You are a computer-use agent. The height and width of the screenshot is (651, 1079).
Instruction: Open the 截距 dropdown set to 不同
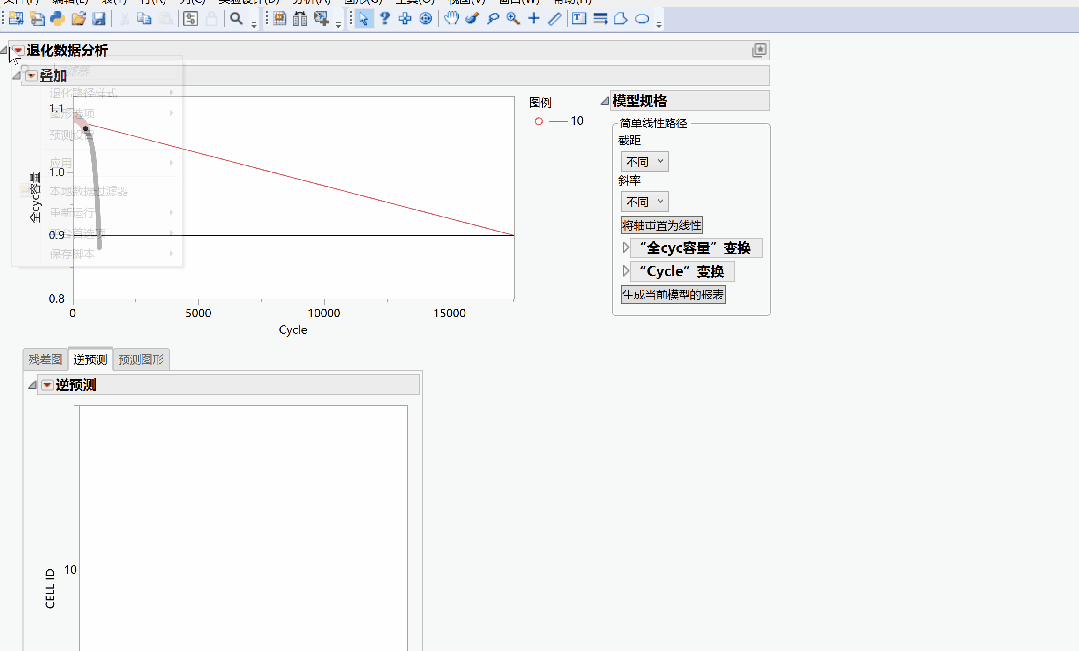(x=644, y=162)
